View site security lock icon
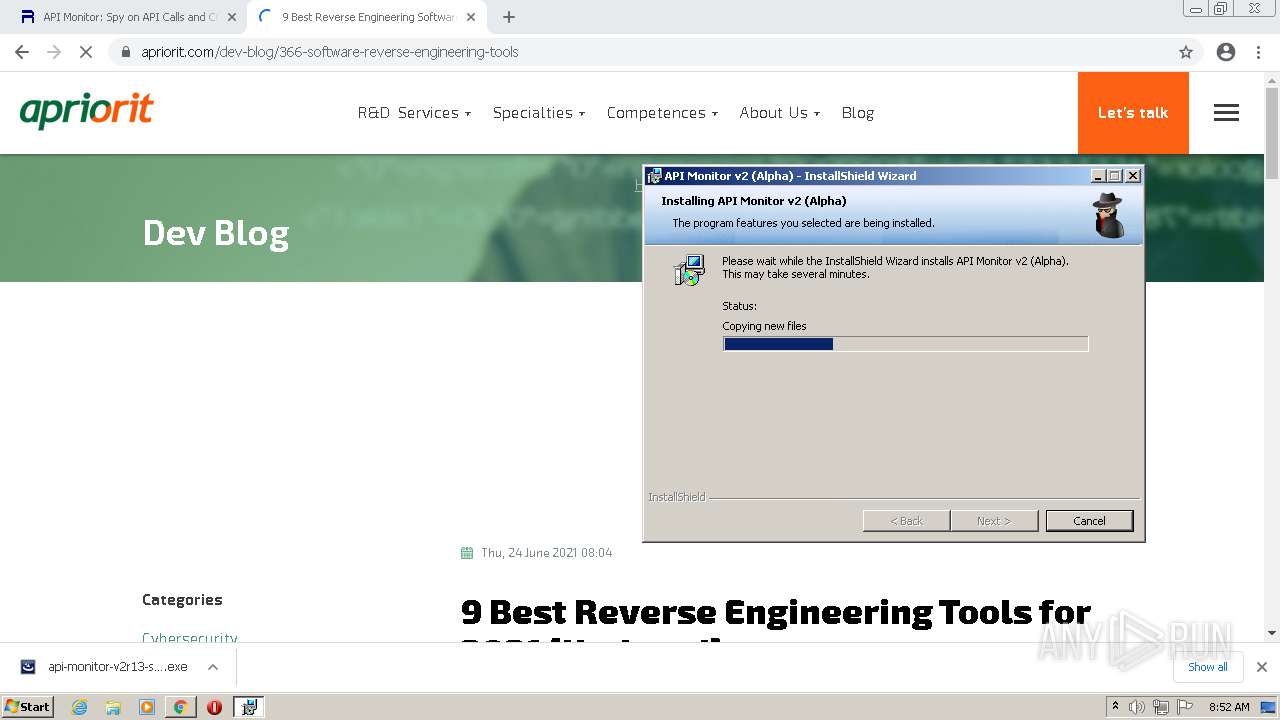Screen dimensions: 1280x720 [x=125, y=52]
